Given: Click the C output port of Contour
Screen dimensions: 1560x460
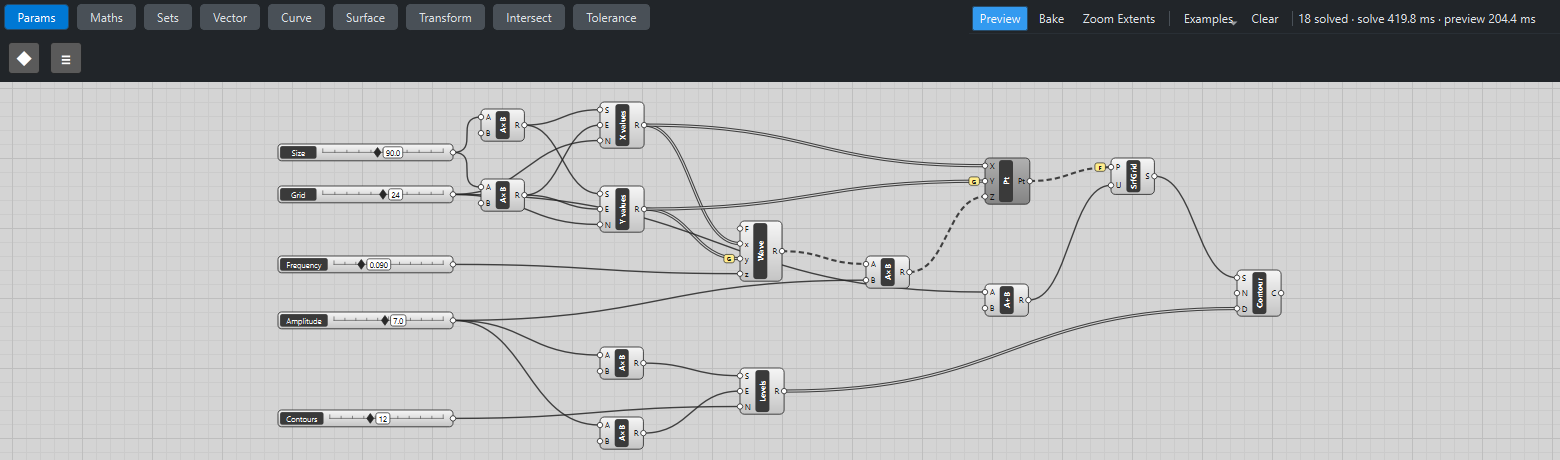Looking at the screenshot, I should tap(1281, 293).
